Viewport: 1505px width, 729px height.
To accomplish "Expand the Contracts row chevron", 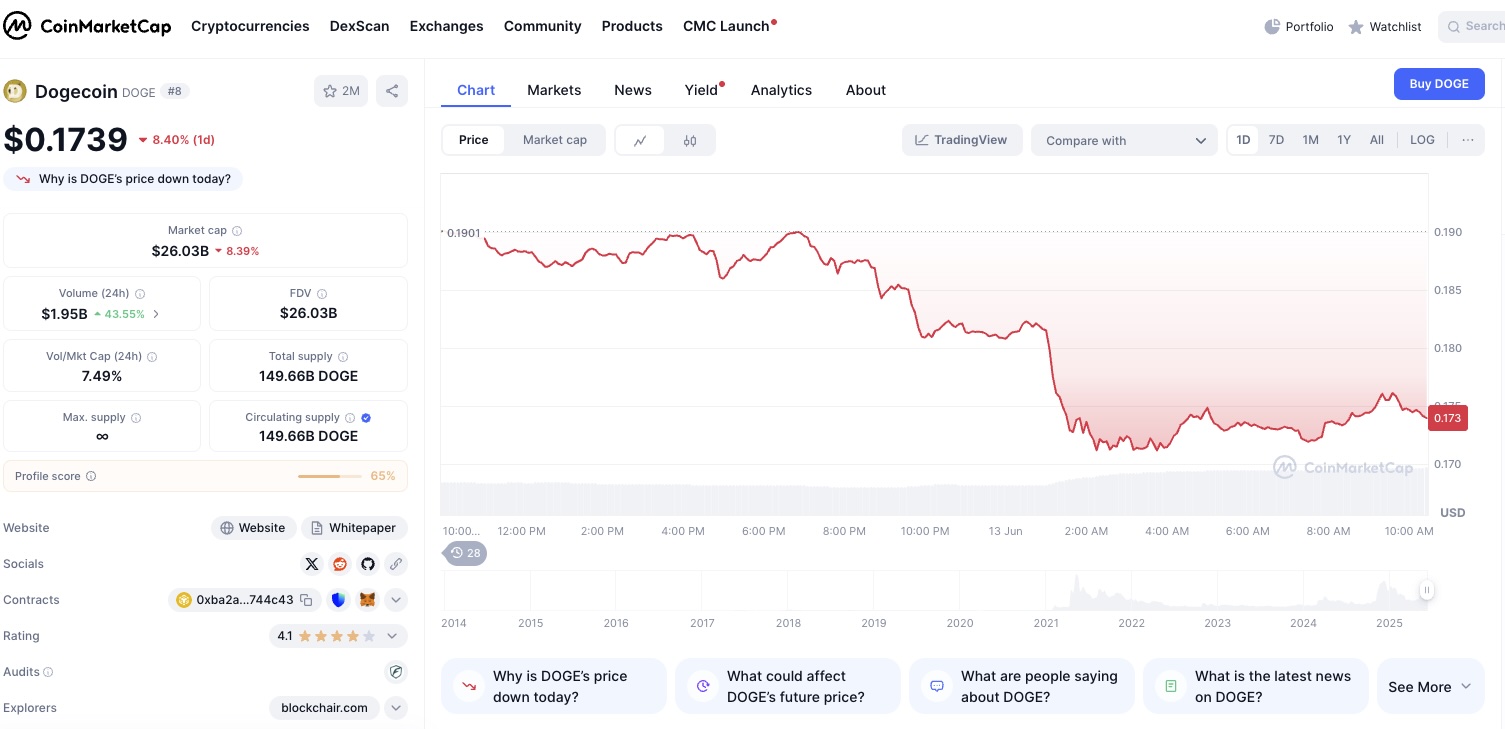I will [396, 600].
